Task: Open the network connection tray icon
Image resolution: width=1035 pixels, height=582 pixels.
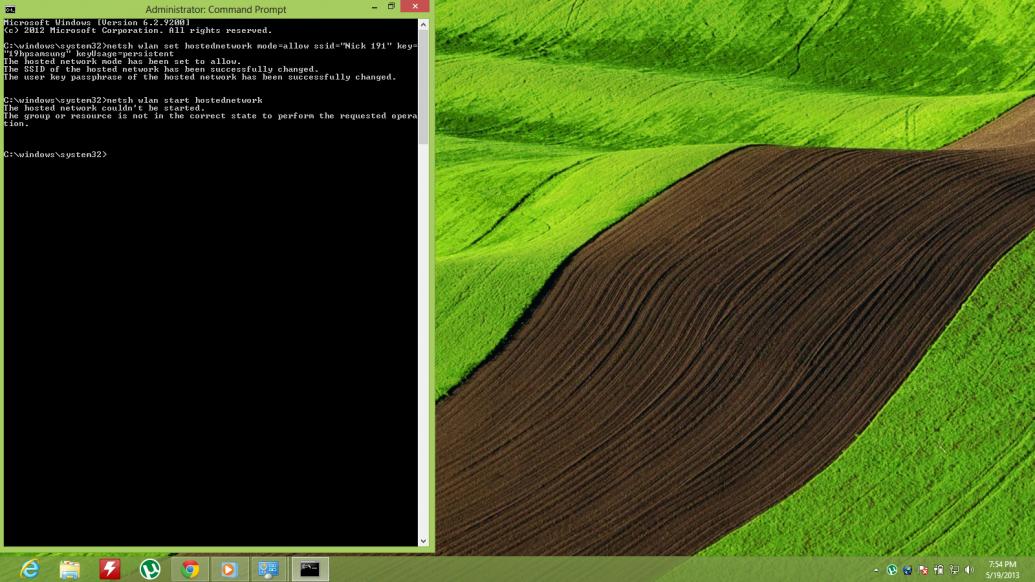Action: pos(953,570)
